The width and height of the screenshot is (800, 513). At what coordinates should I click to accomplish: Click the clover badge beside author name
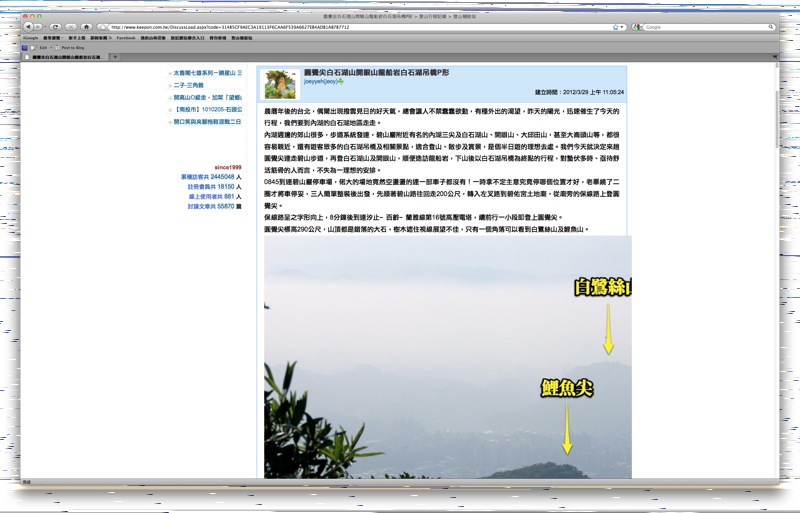point(340,81)
